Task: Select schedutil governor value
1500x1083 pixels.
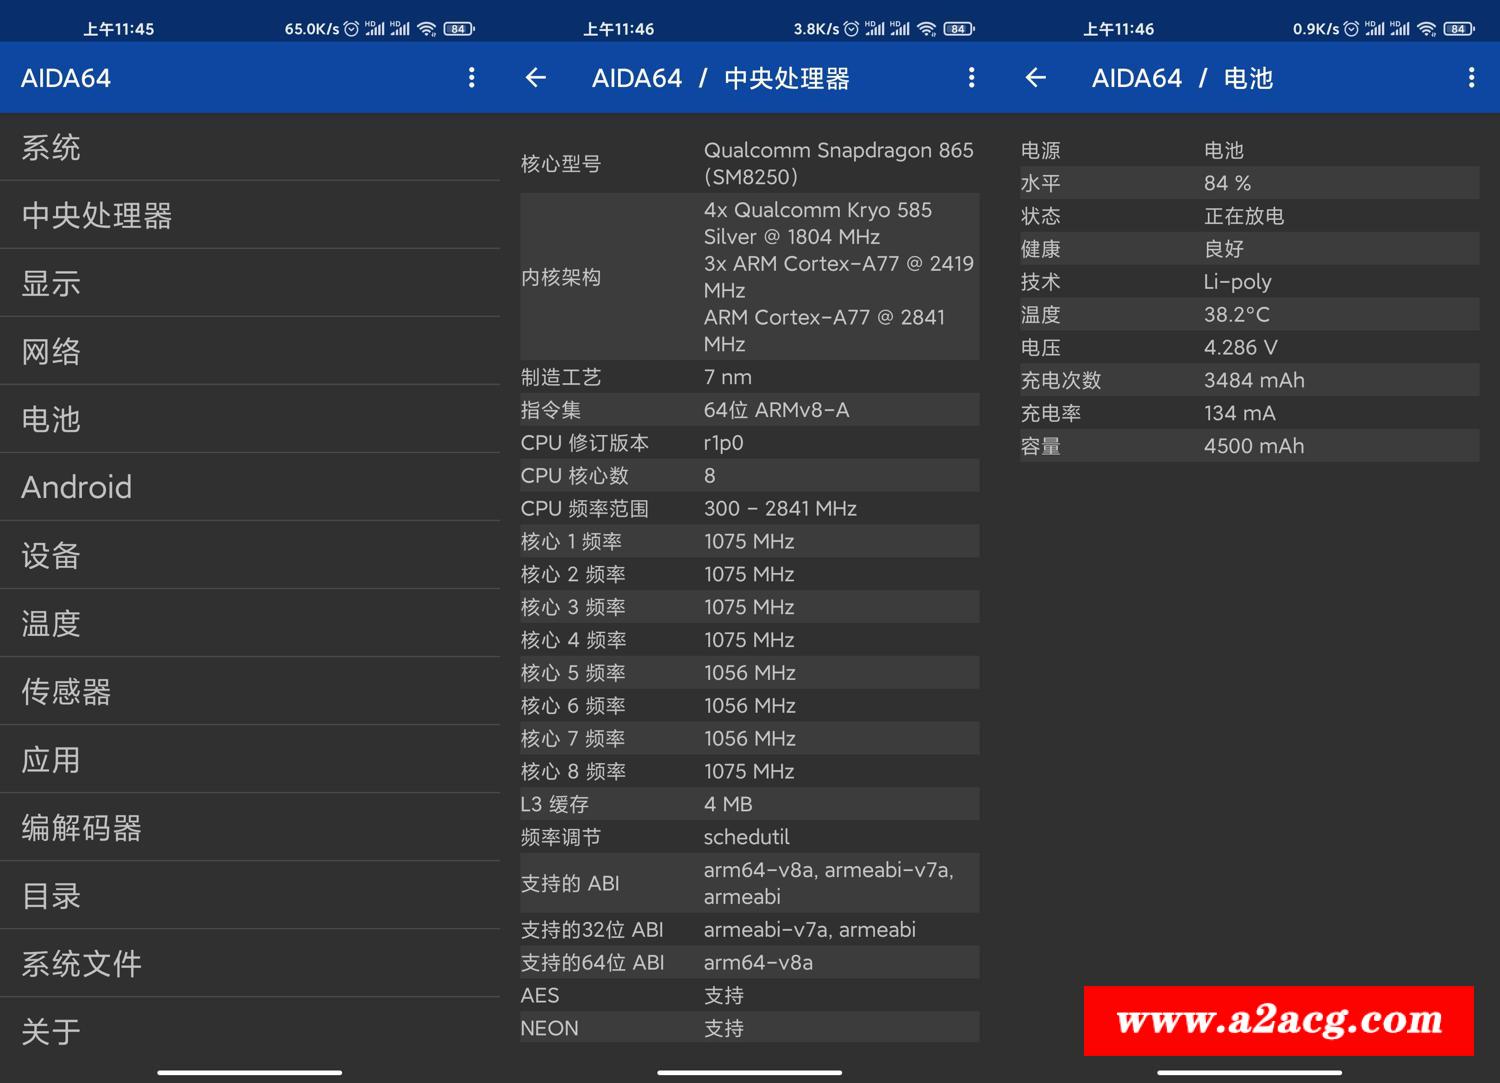Action: (746, 837)
